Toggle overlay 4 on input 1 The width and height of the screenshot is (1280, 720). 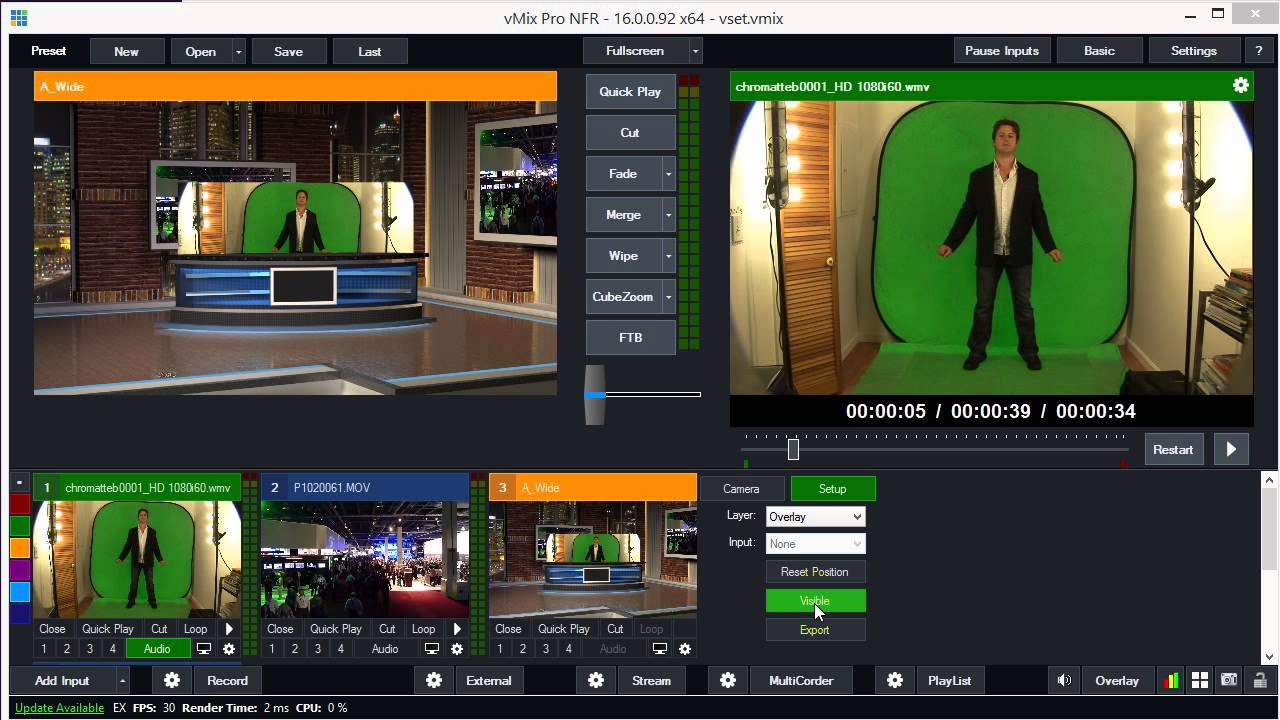[113, 649]
